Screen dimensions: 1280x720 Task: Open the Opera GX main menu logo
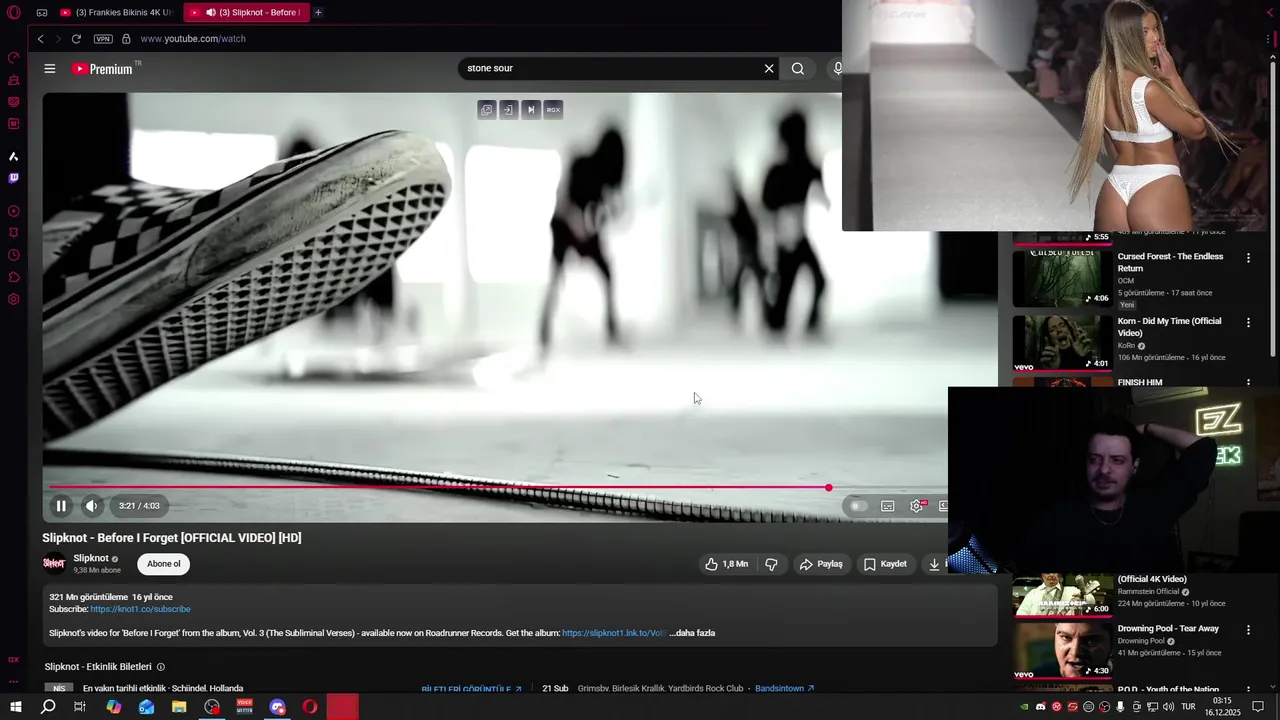click(14, 13)
